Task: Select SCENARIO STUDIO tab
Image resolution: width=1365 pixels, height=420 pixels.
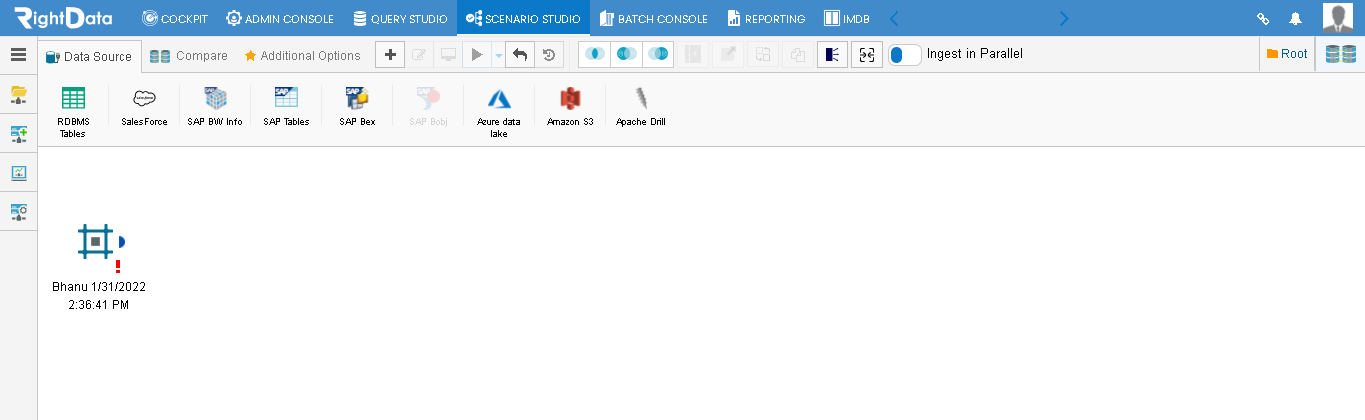Action: 523,18
